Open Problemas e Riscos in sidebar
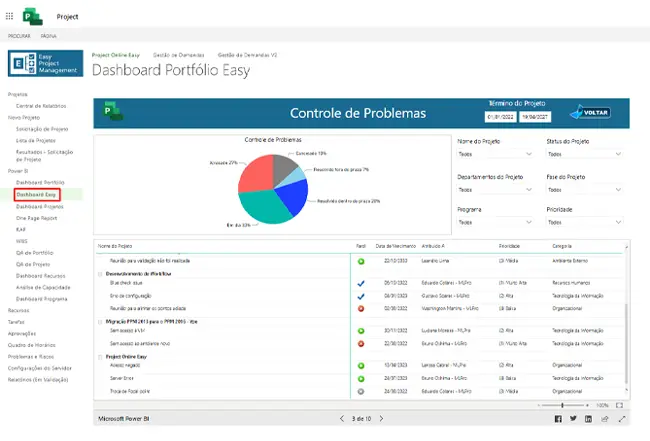 (x=31, y=357)
